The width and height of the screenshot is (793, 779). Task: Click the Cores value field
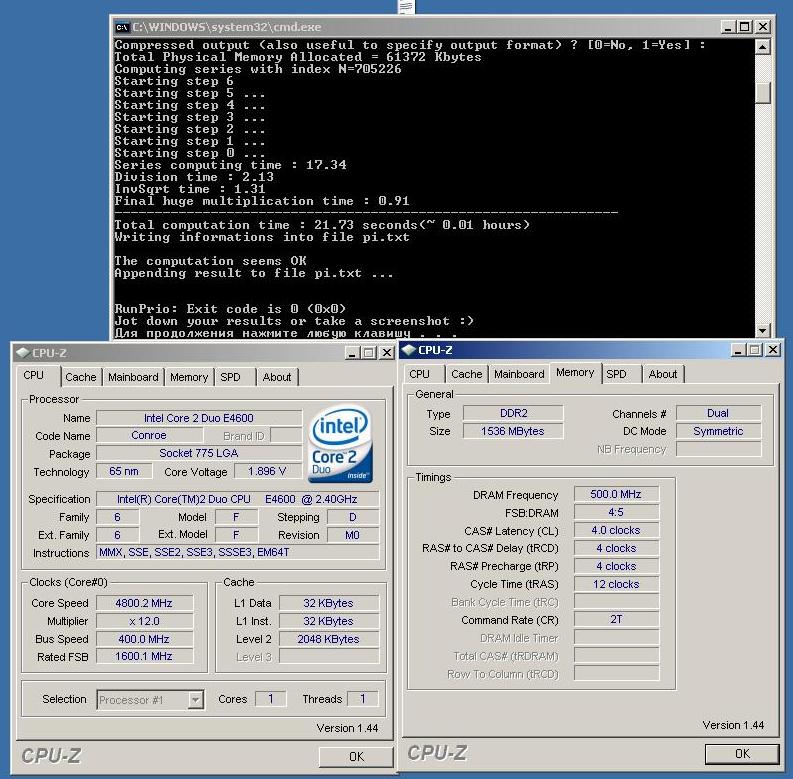pyautogui.click(x=271, y=699)
